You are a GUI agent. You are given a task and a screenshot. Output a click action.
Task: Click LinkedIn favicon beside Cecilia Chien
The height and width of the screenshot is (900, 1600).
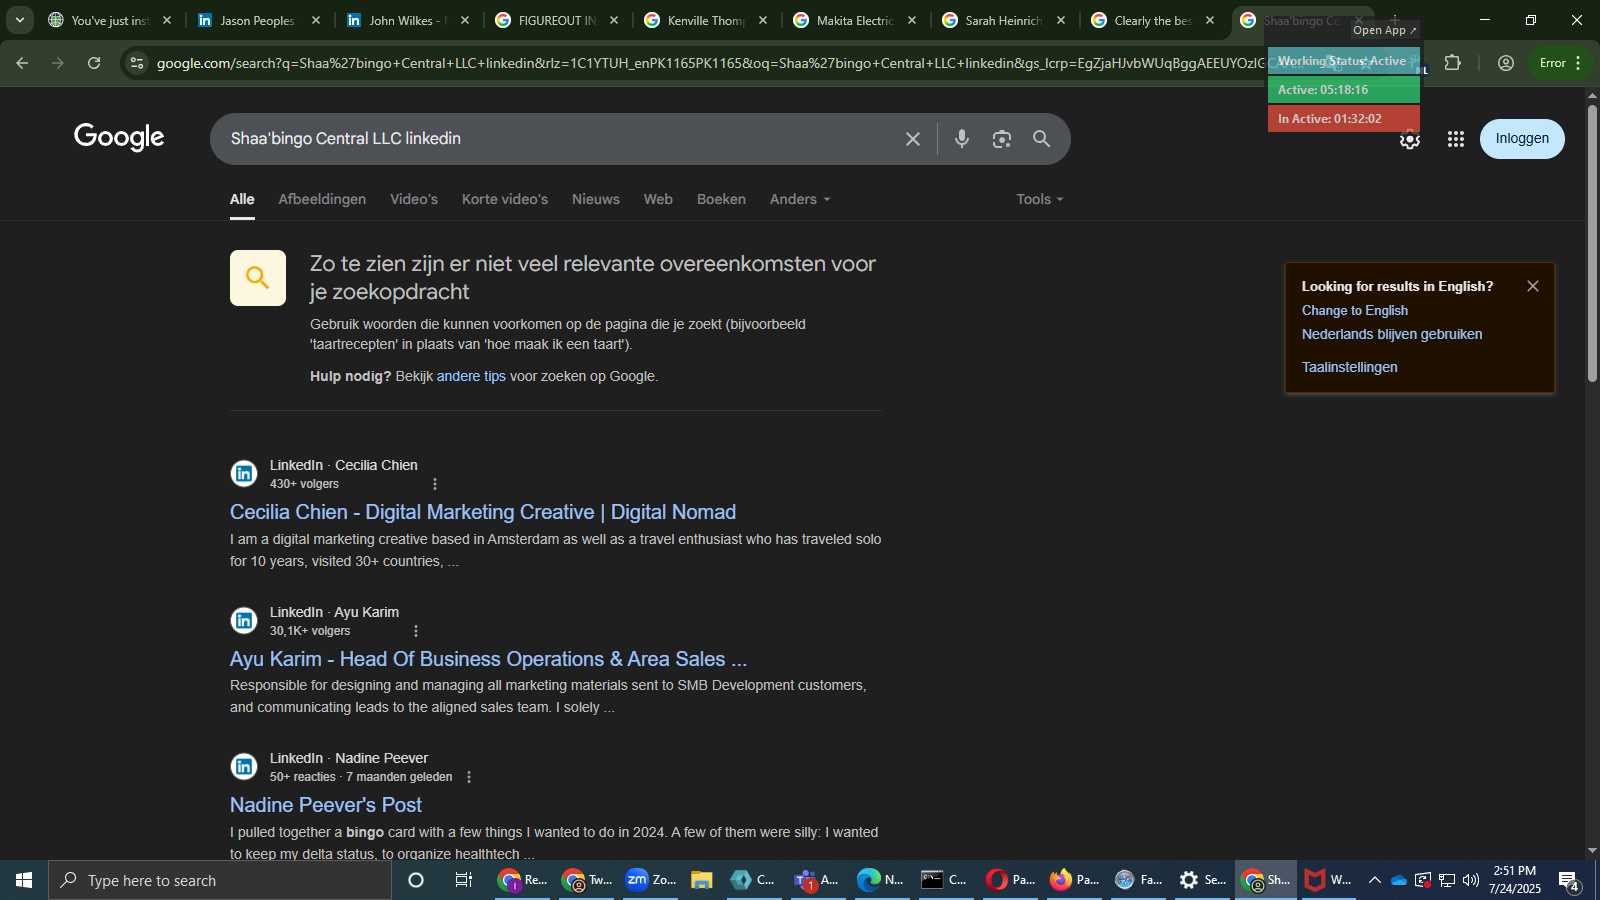point(244,474)
